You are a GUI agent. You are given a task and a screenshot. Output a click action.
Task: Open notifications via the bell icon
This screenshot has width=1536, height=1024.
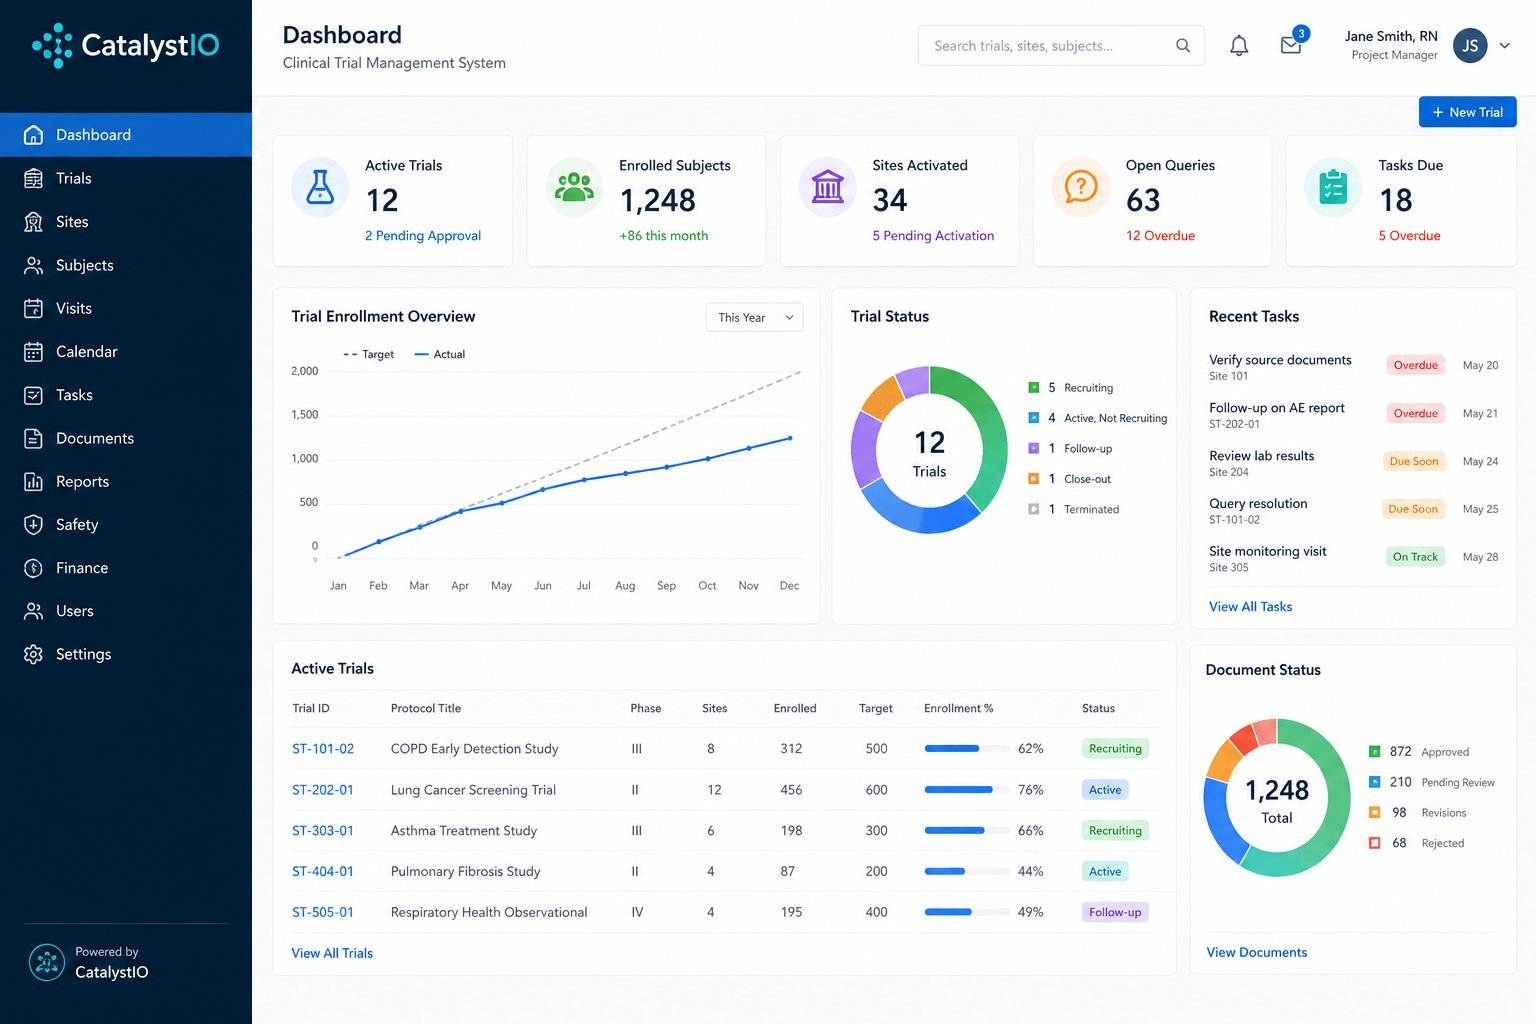1239,45
